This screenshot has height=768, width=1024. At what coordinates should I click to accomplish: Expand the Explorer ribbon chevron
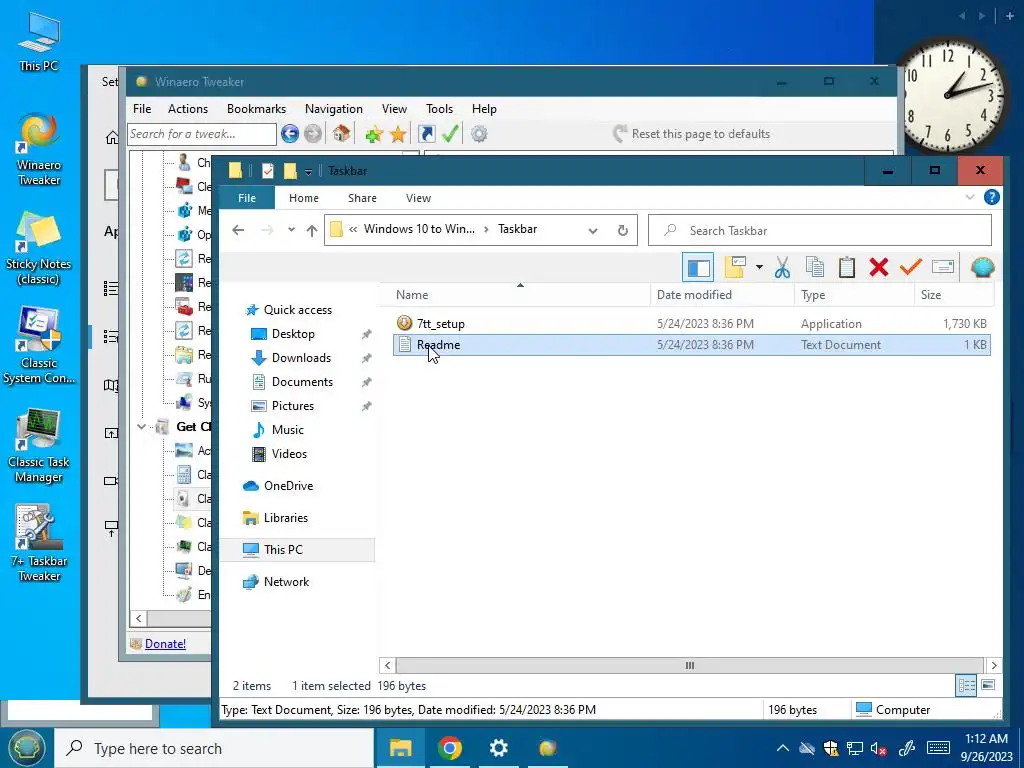pyautogui.click(x=970, y=197)
